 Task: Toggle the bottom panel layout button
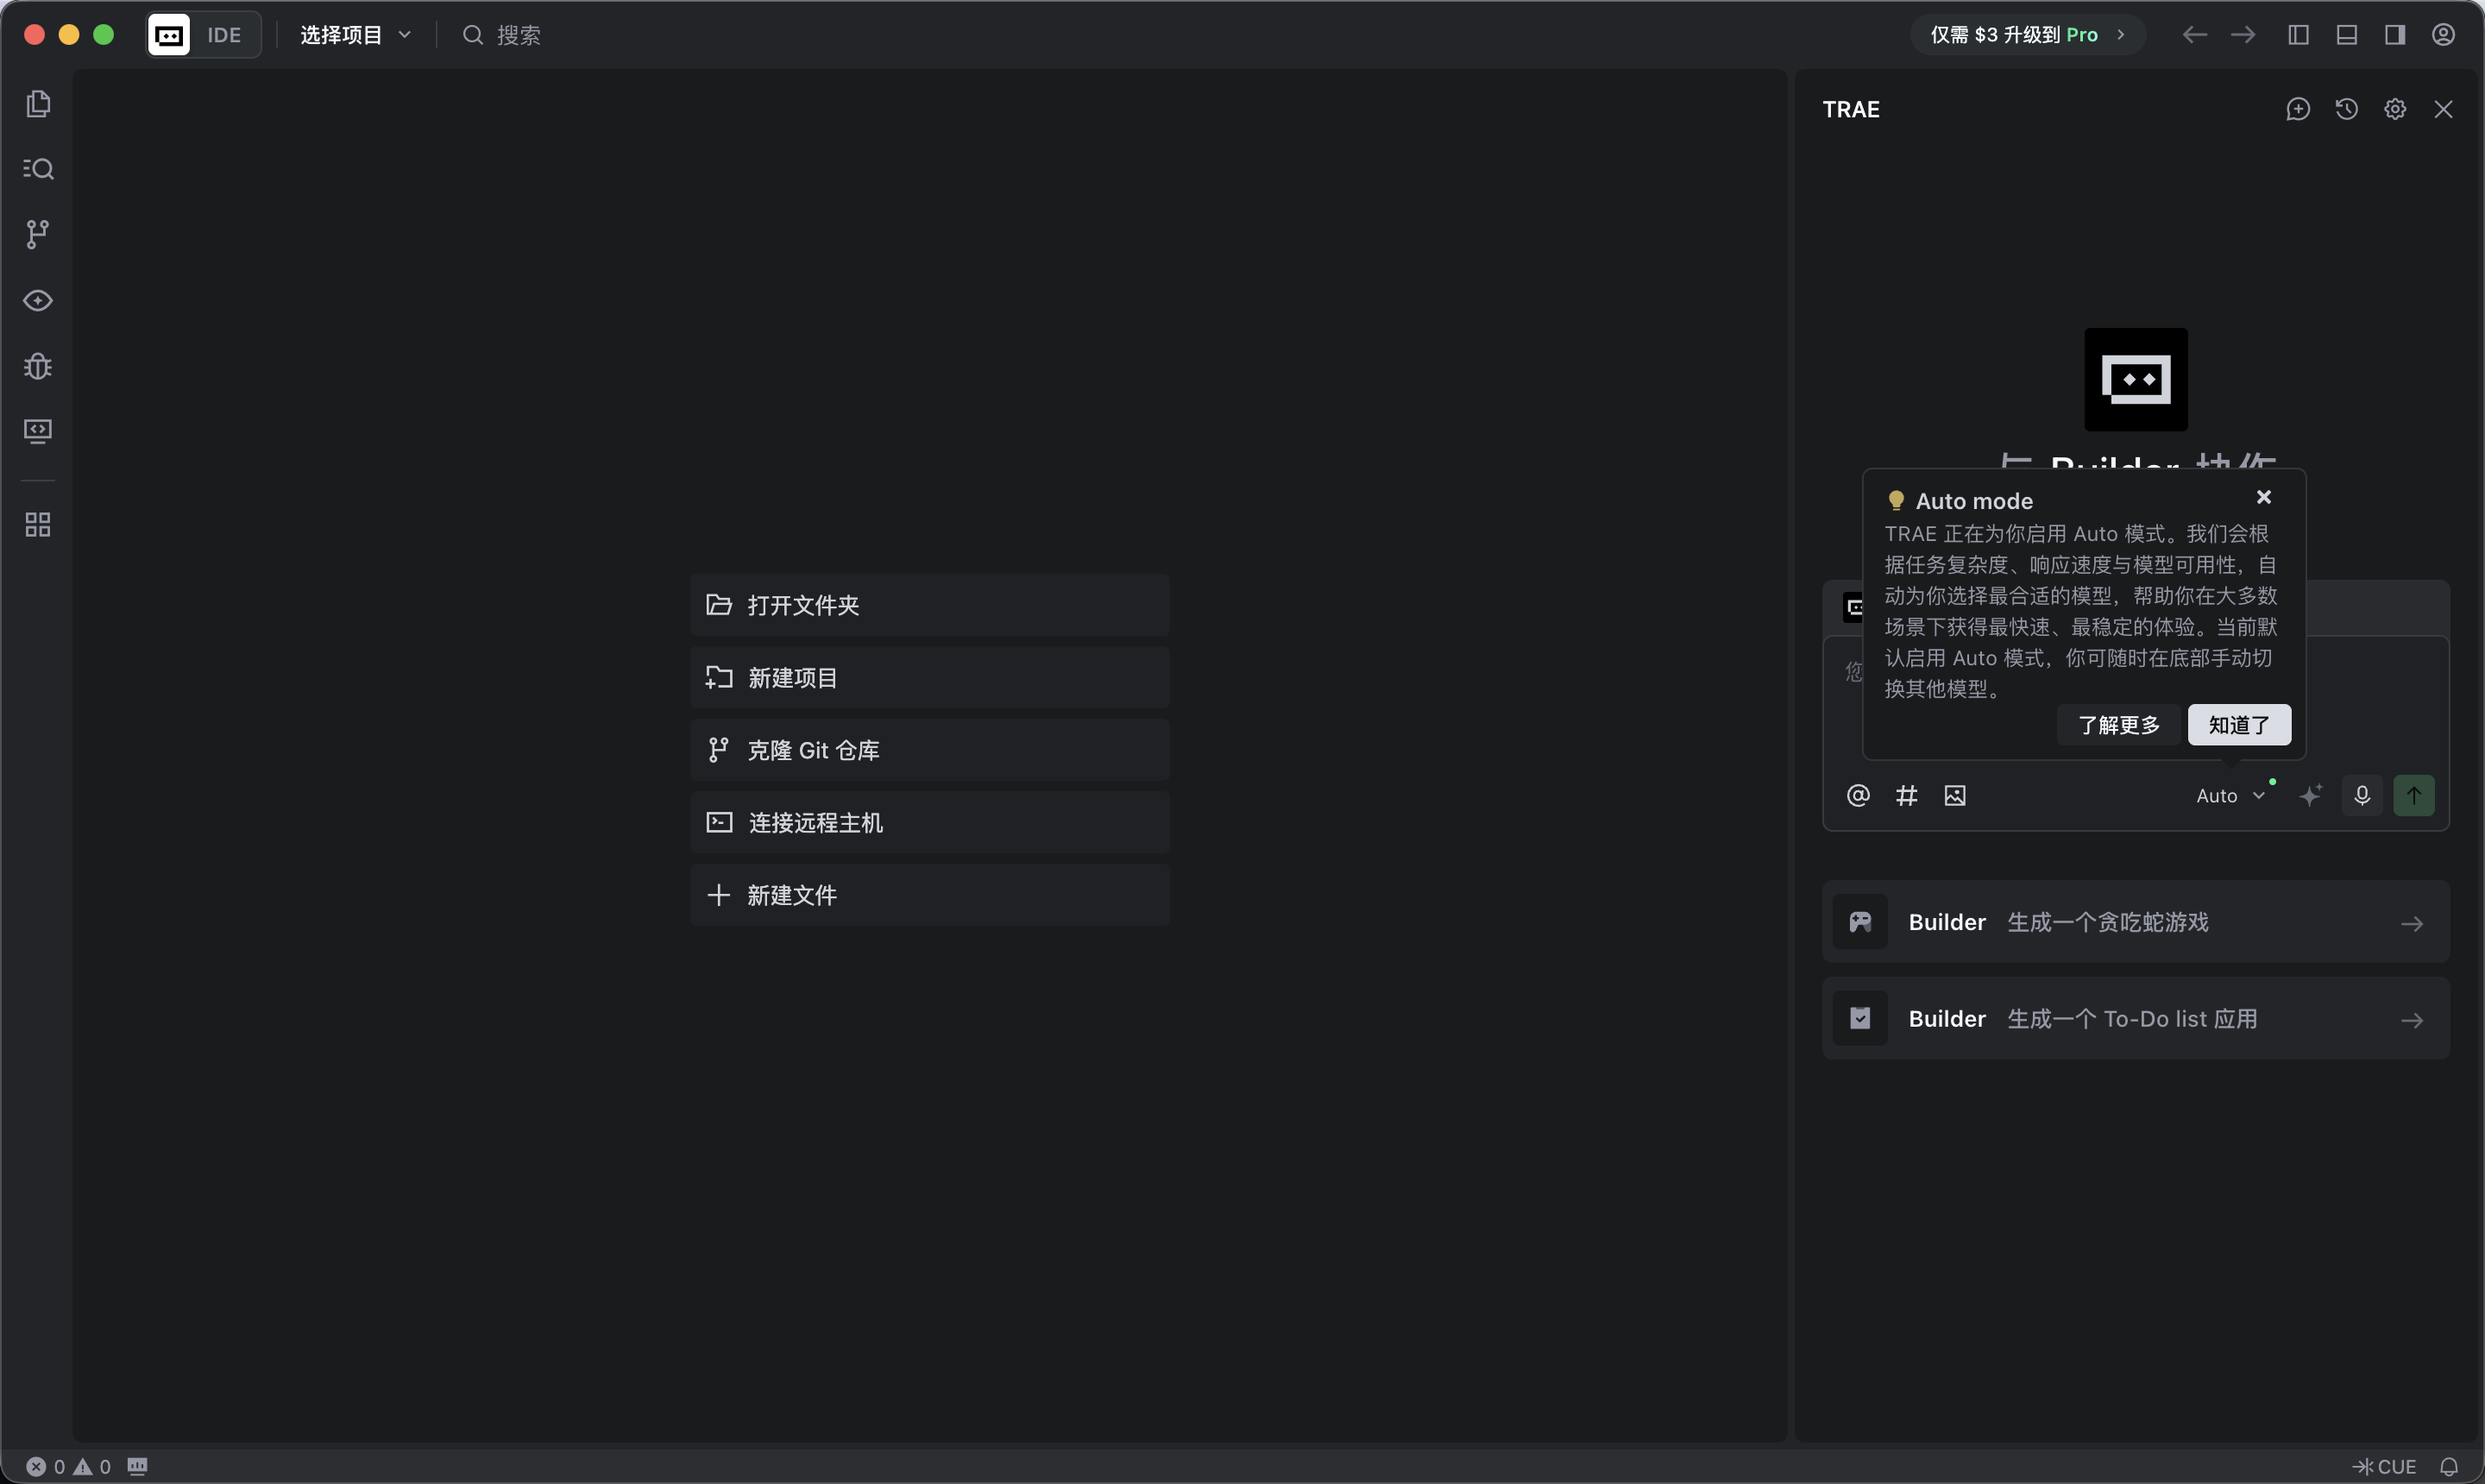click(x=2346, y=35)
